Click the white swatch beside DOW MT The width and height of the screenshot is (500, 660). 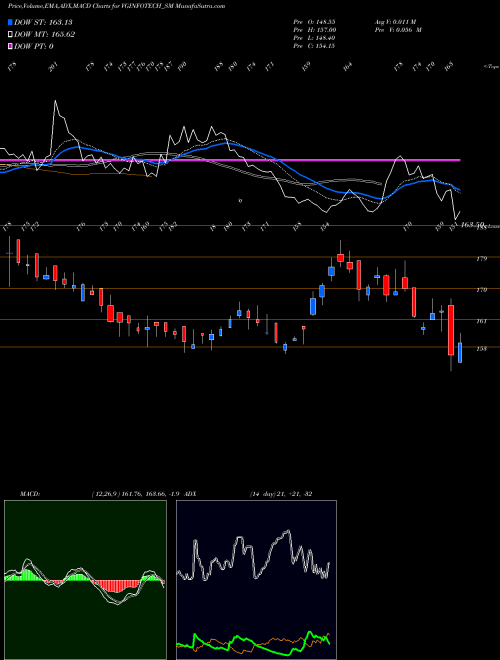tap(11, 35)
